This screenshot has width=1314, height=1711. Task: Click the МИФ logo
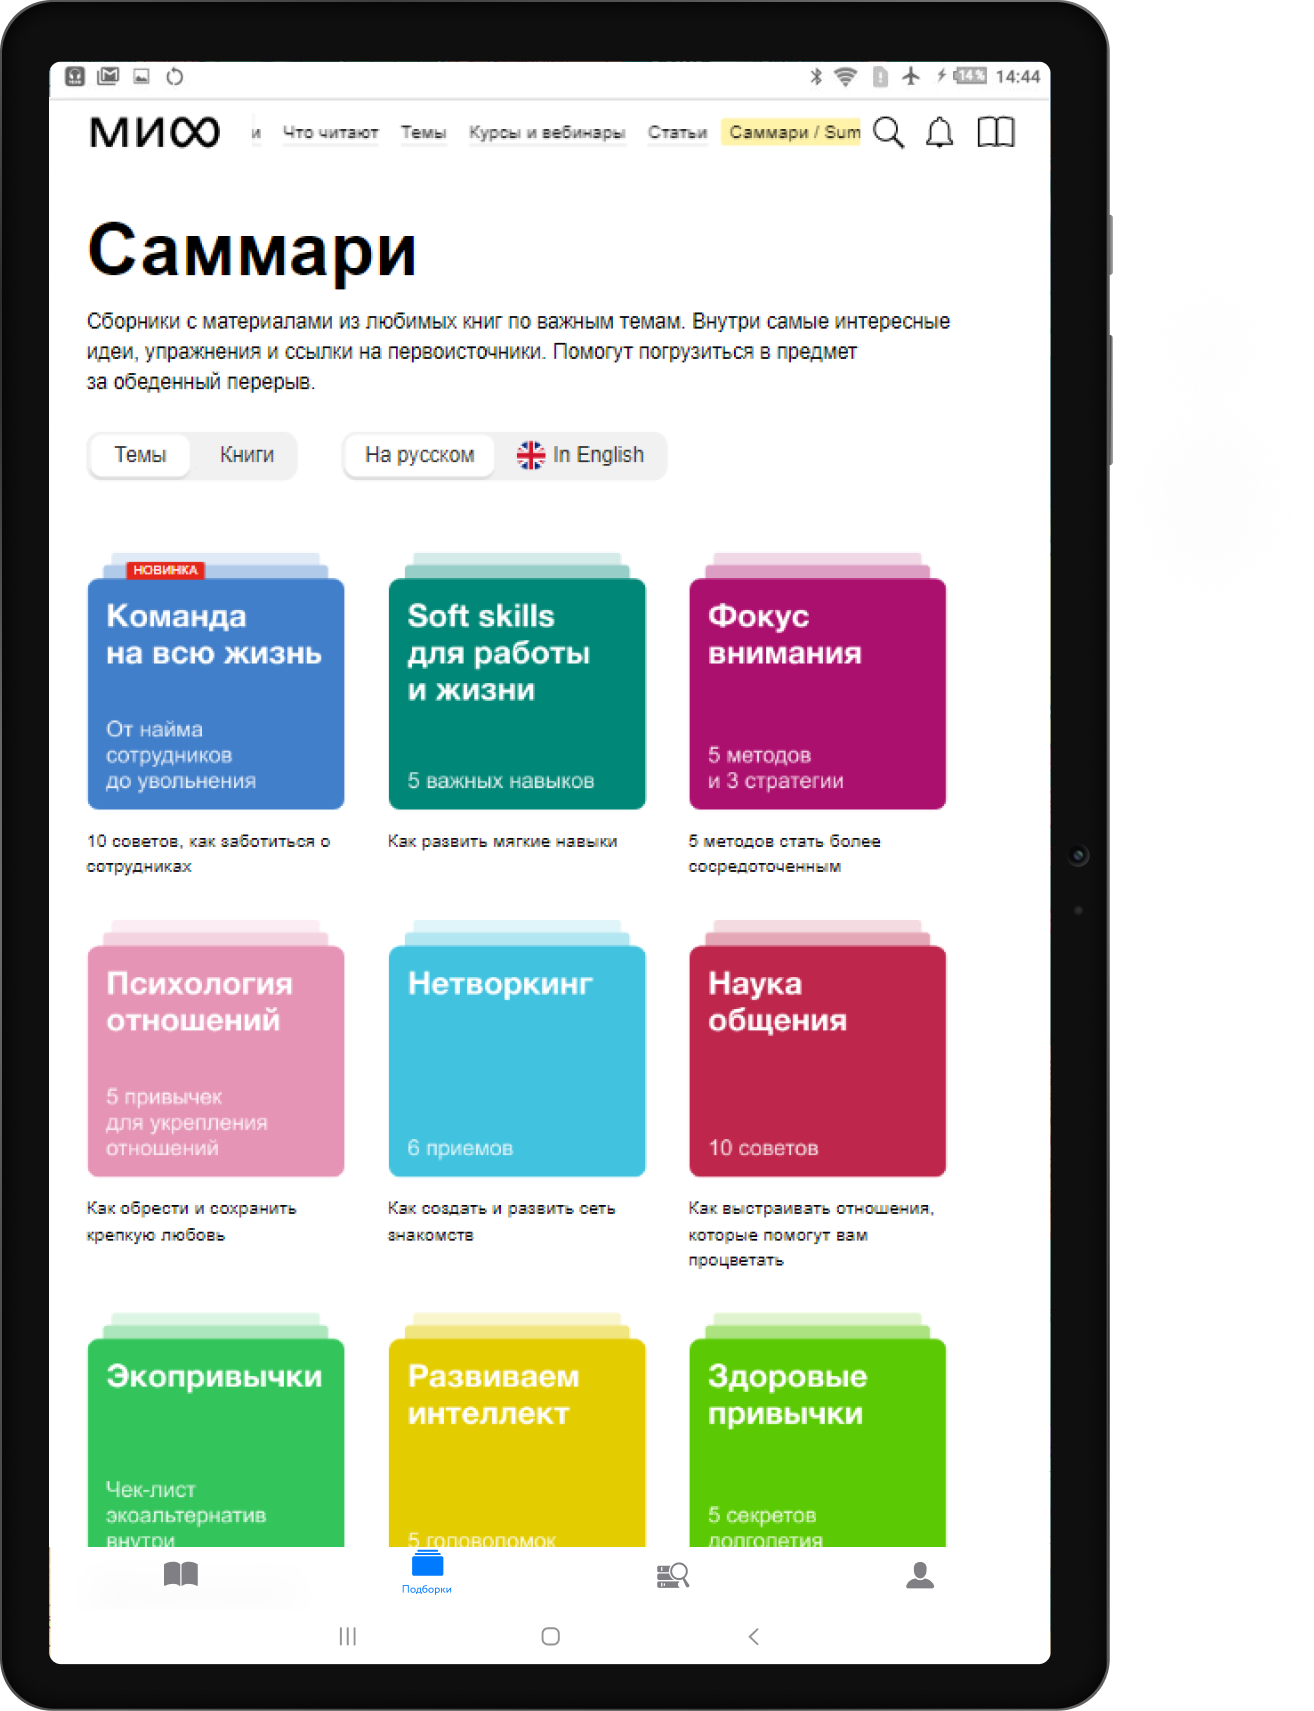[155, 132]
